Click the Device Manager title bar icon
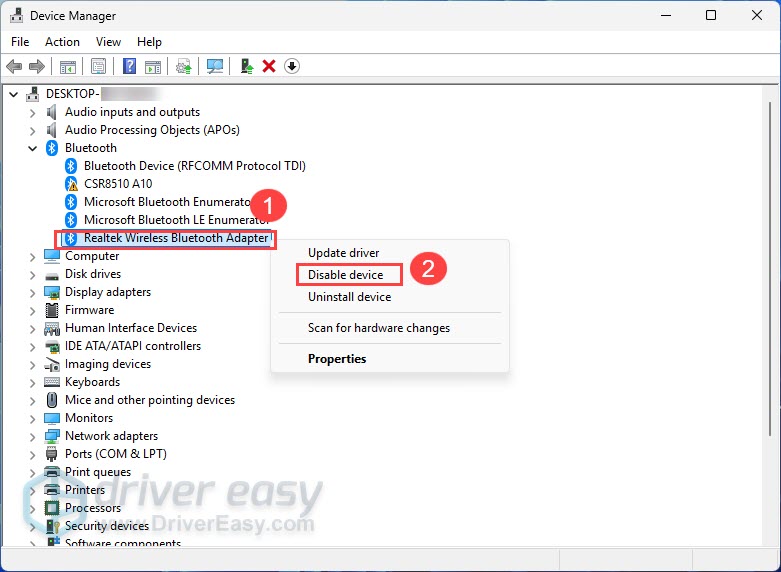 click(x=16, y=15)
